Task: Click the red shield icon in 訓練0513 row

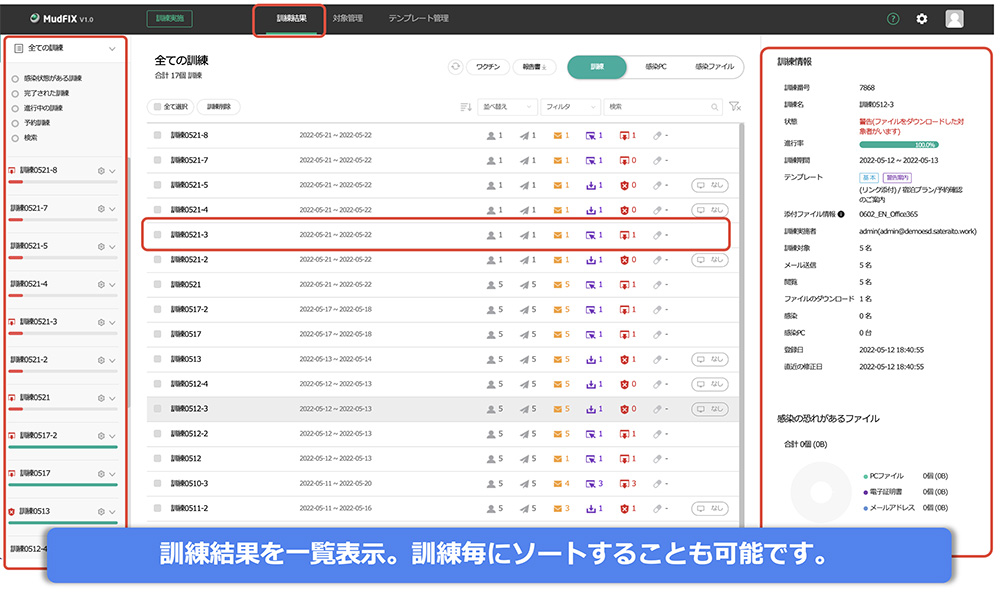Action: pos(624,360)
